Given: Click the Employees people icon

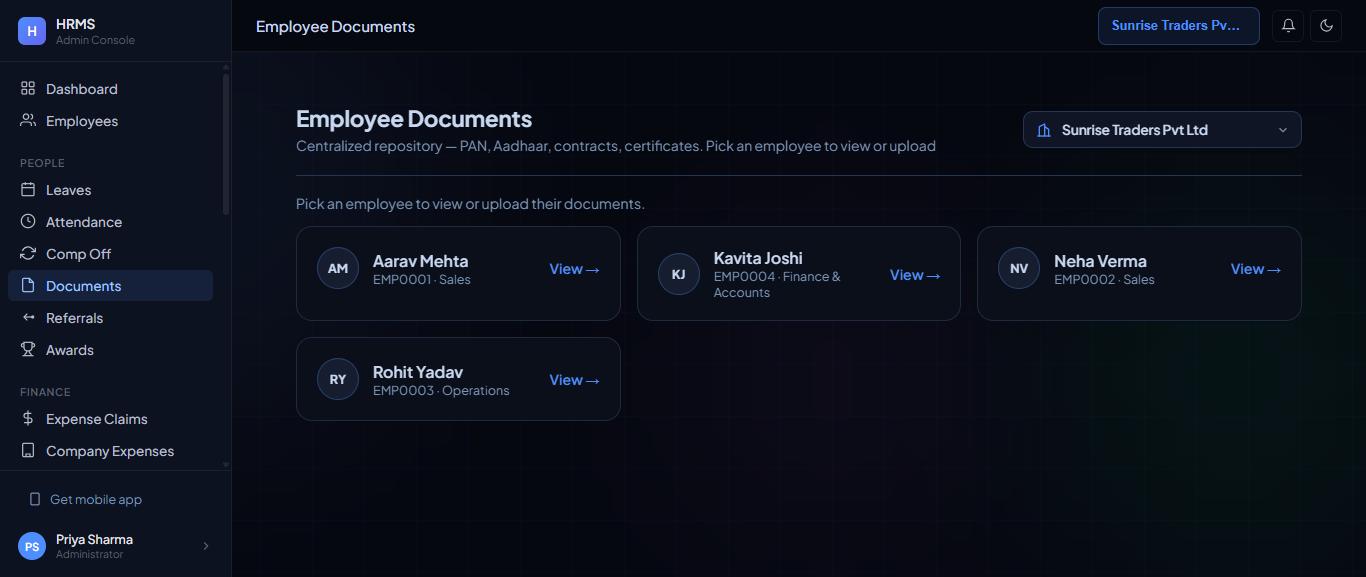Looking at the screenshot, I should 28,121.
